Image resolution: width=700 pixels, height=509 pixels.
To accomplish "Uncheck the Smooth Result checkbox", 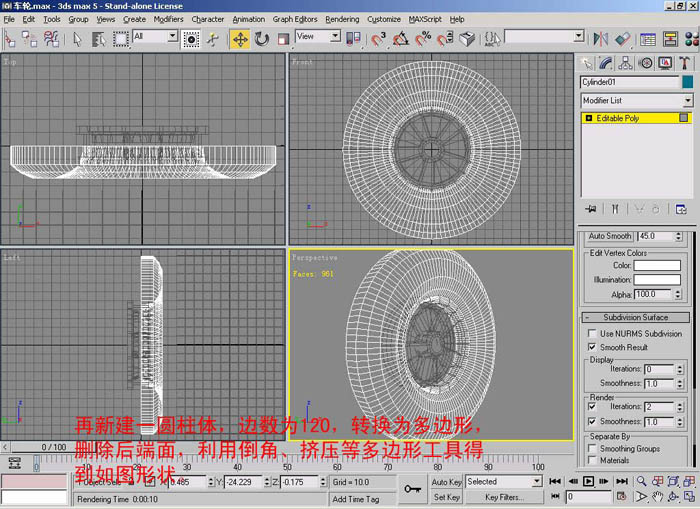I will [592, 347].
